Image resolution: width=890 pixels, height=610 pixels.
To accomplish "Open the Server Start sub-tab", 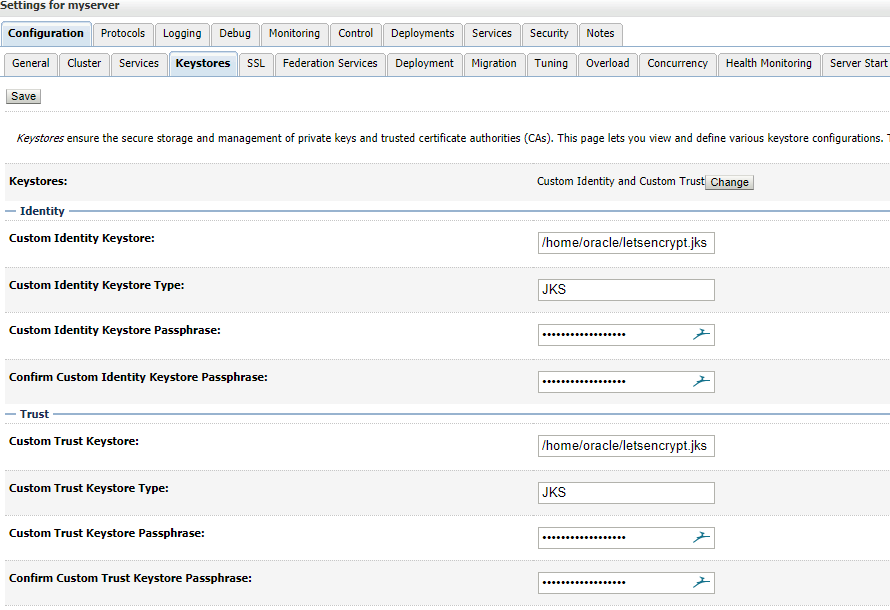I will (858, 64).
